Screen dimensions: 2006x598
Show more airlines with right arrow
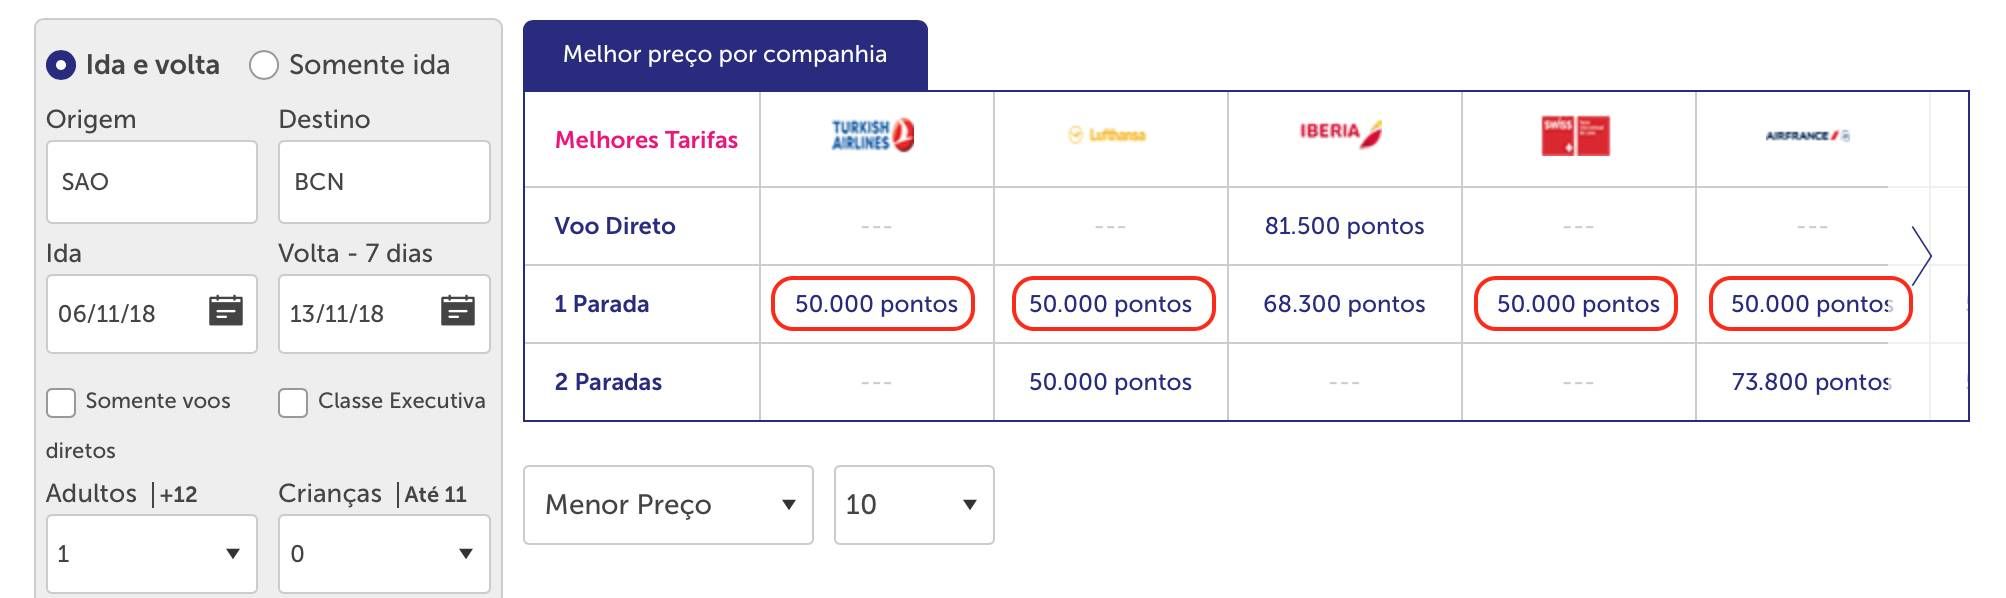pos(1921,256)
